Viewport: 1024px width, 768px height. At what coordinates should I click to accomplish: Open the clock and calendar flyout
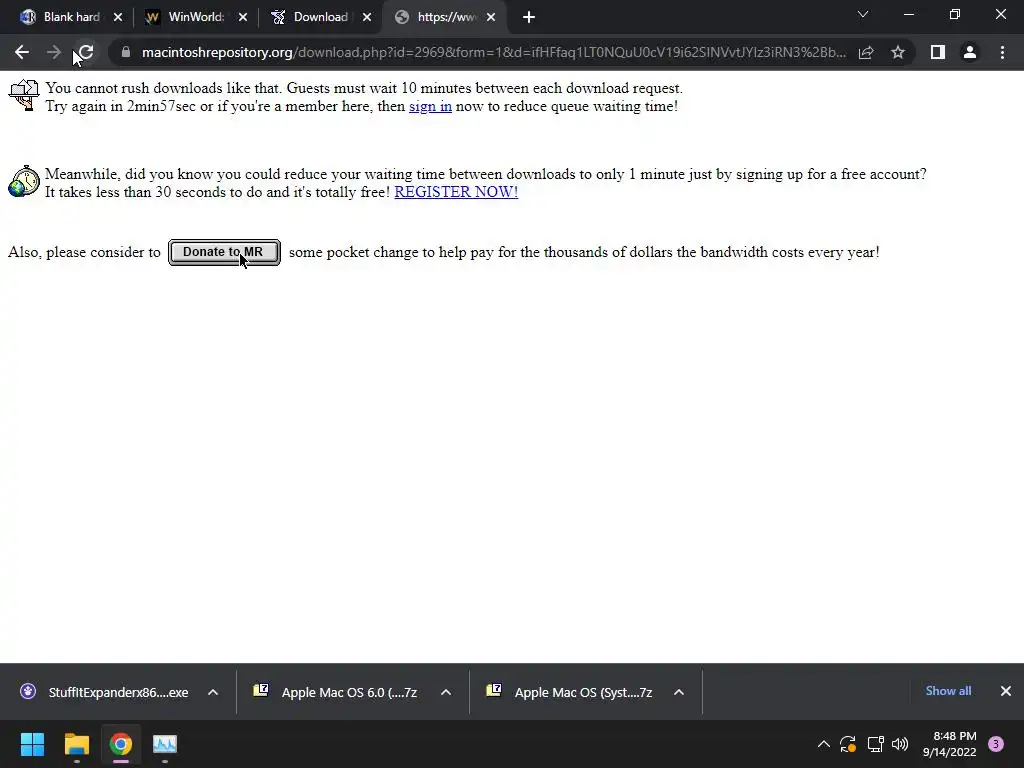[950, 744]
